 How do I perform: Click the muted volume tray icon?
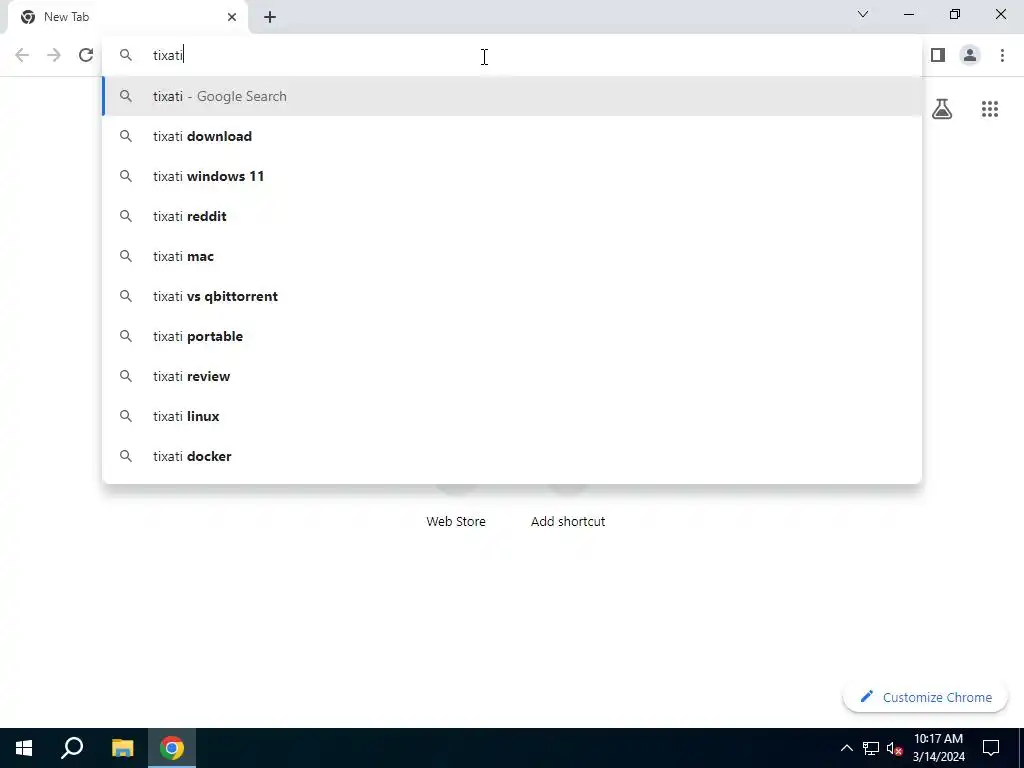pos(895,748)
